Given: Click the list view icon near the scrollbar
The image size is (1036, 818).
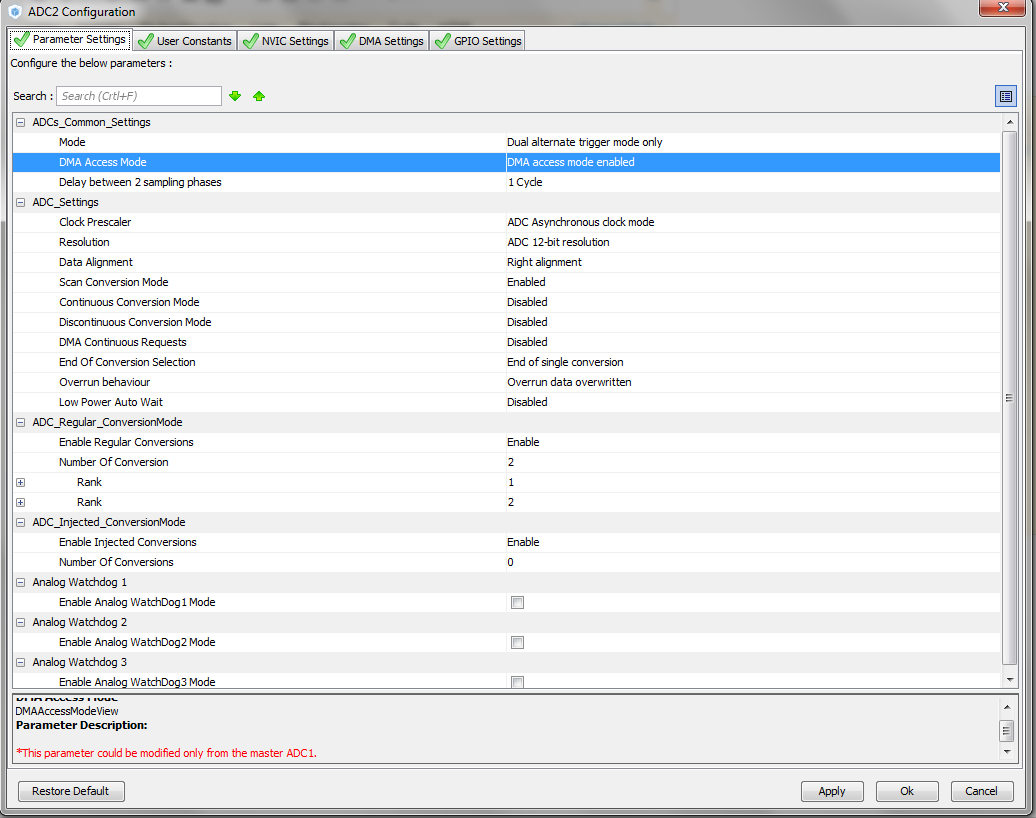Looking at the screenshot, I should tap(1006, 95).
